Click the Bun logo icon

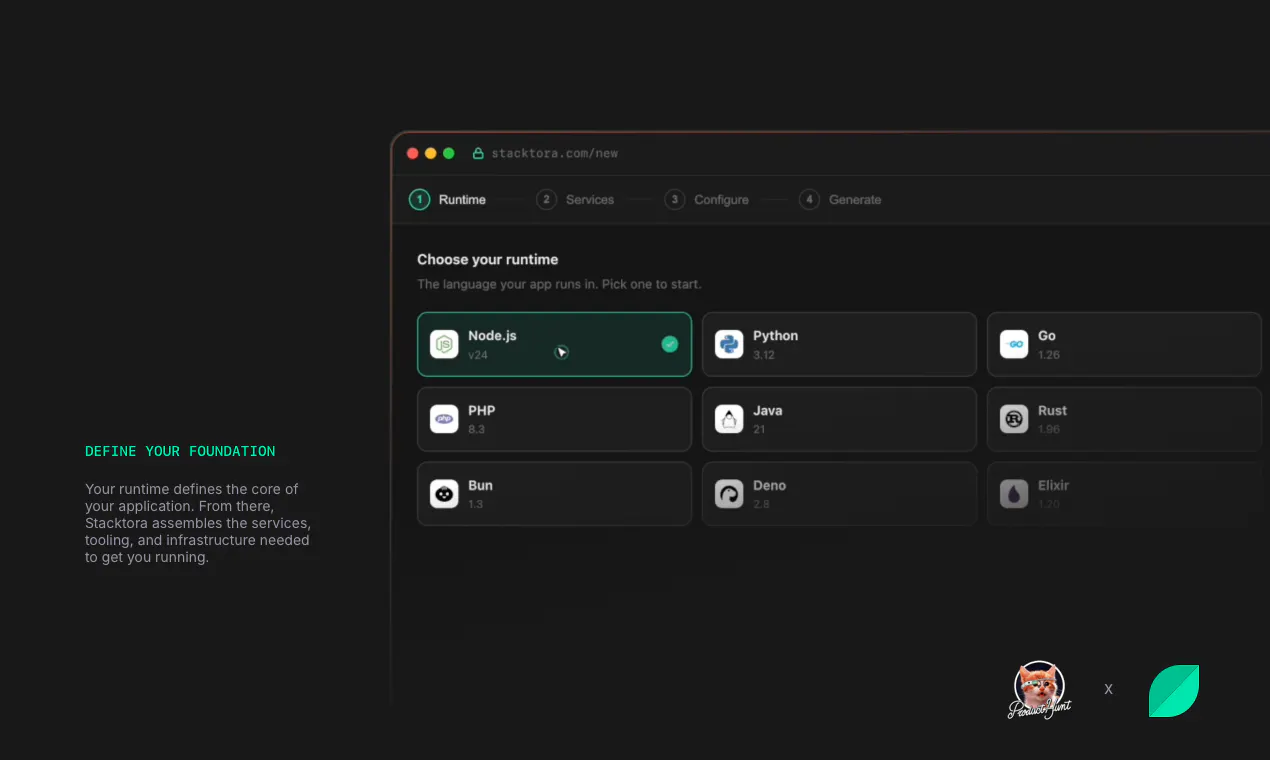coord(444,494)
